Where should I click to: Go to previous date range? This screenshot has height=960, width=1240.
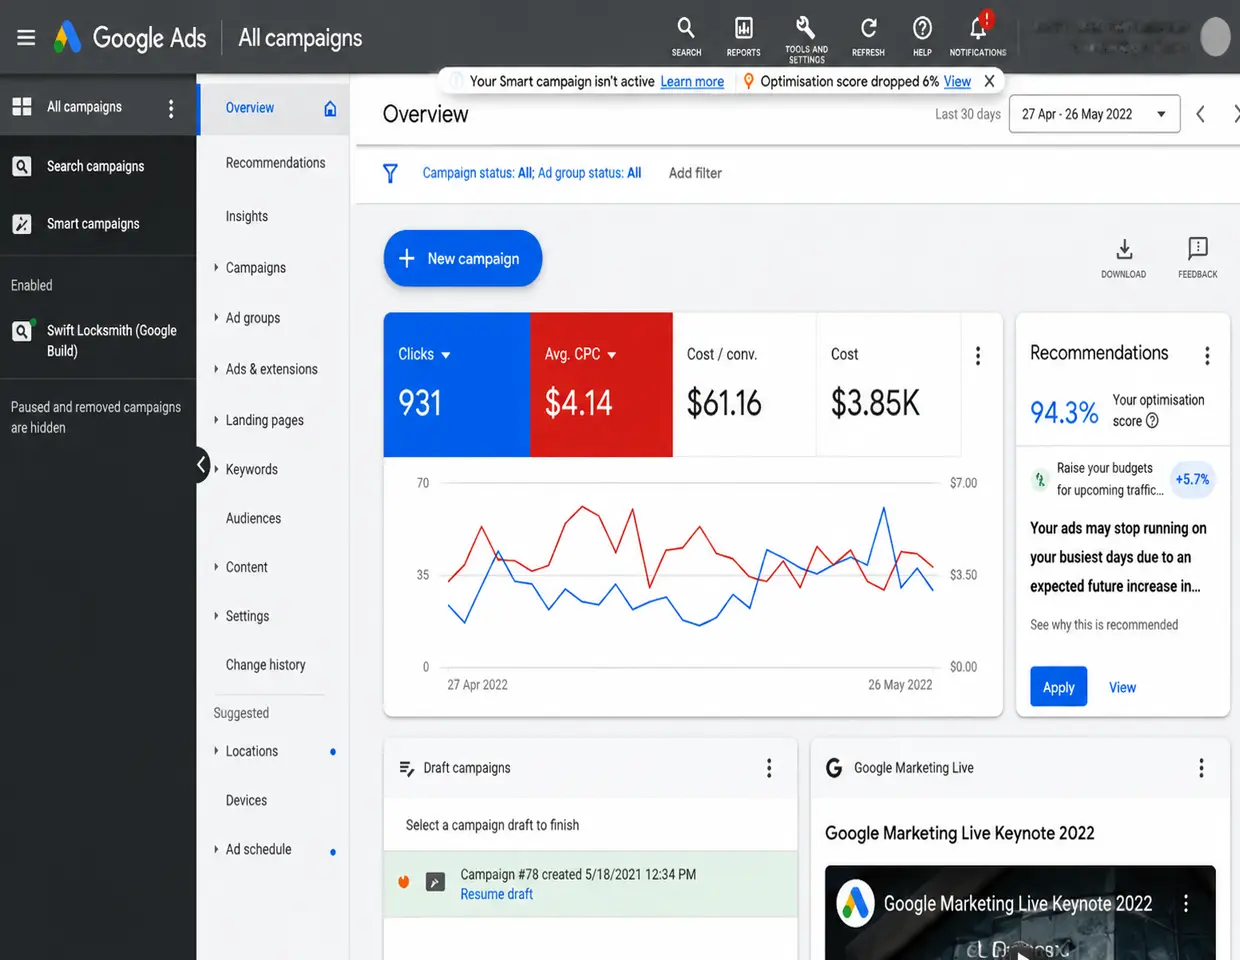(x=1201, y=114)
